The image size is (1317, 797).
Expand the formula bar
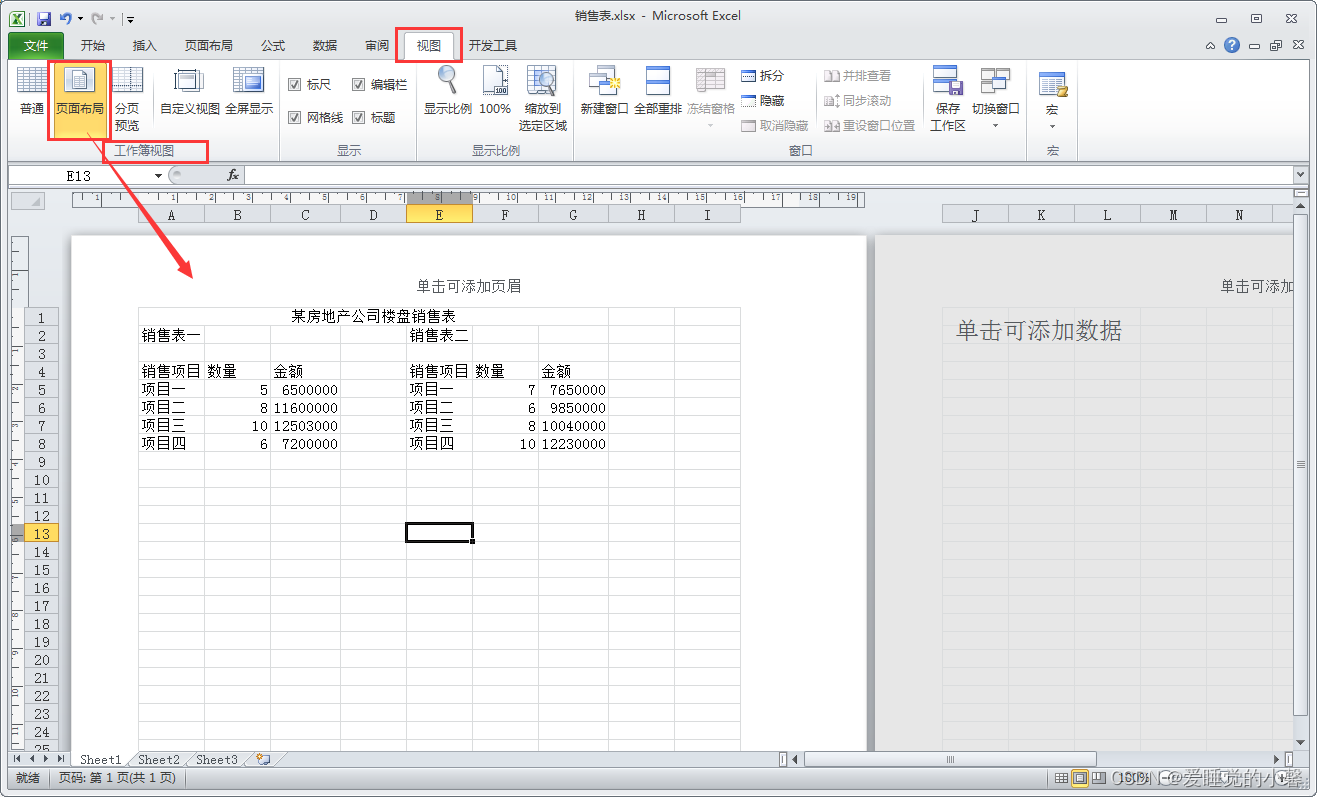click(x=1300, y=175)
